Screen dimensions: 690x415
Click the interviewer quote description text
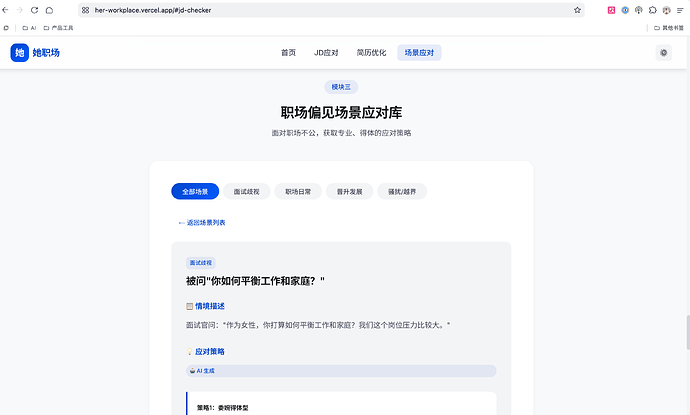point(318,325)
